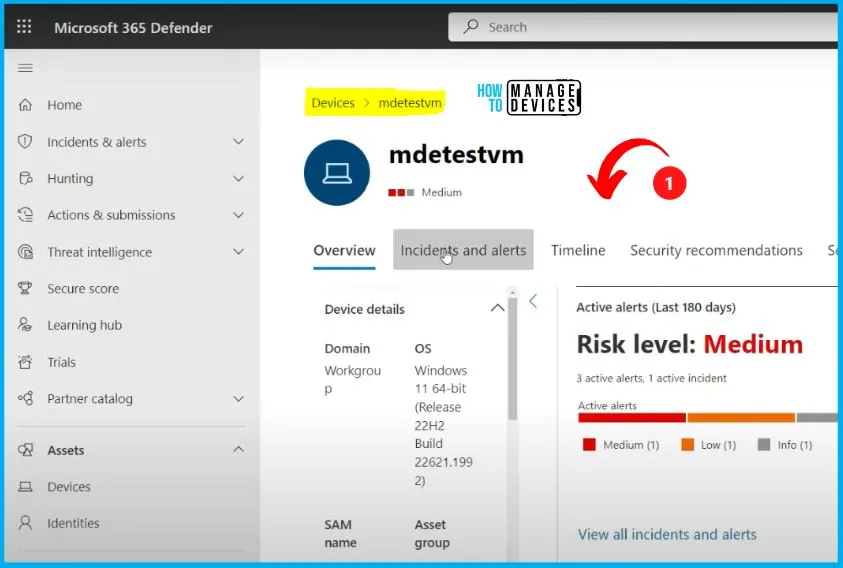Collapse the Device details section
This screenshot has width=843, height=568.
497,308
